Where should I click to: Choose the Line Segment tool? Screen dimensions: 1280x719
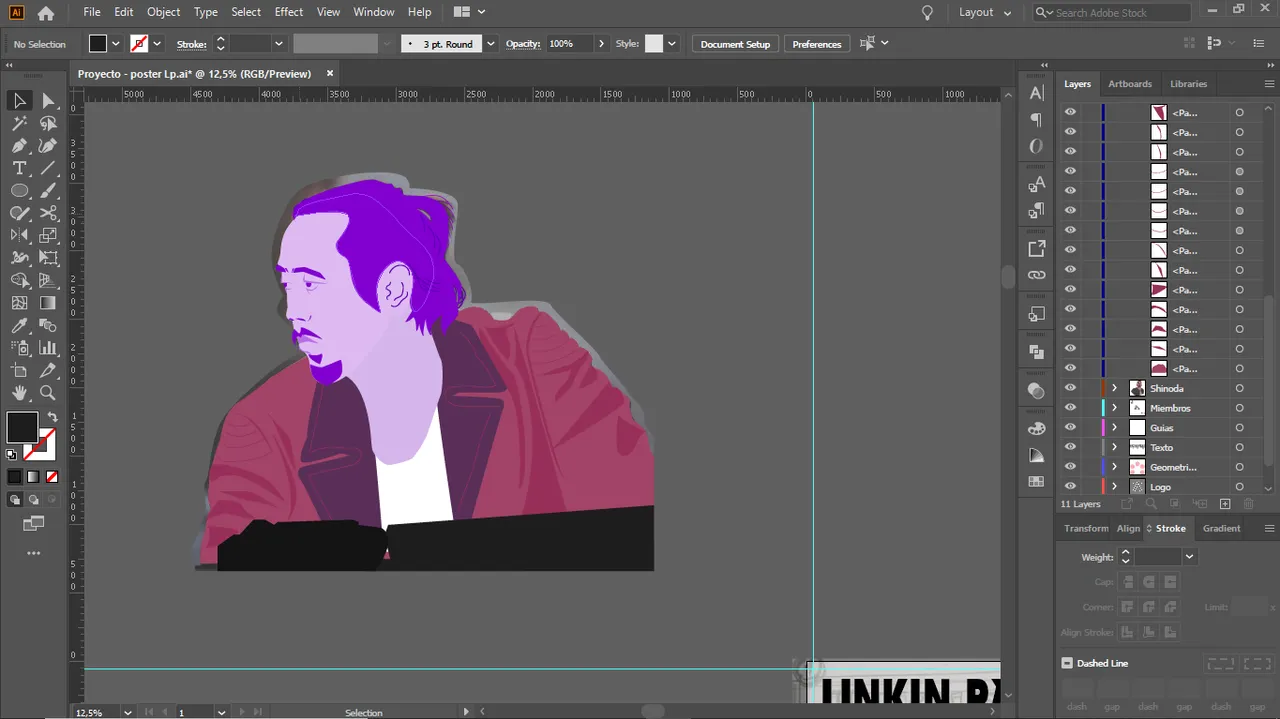pos(48,168)
